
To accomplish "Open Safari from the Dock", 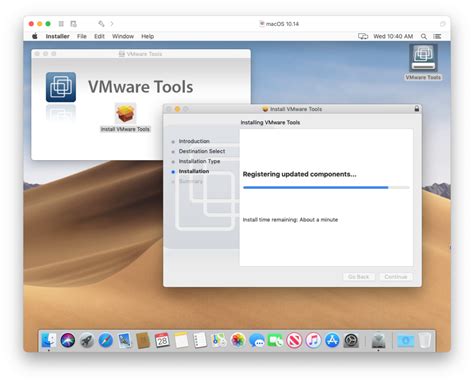I will [106, 340].
